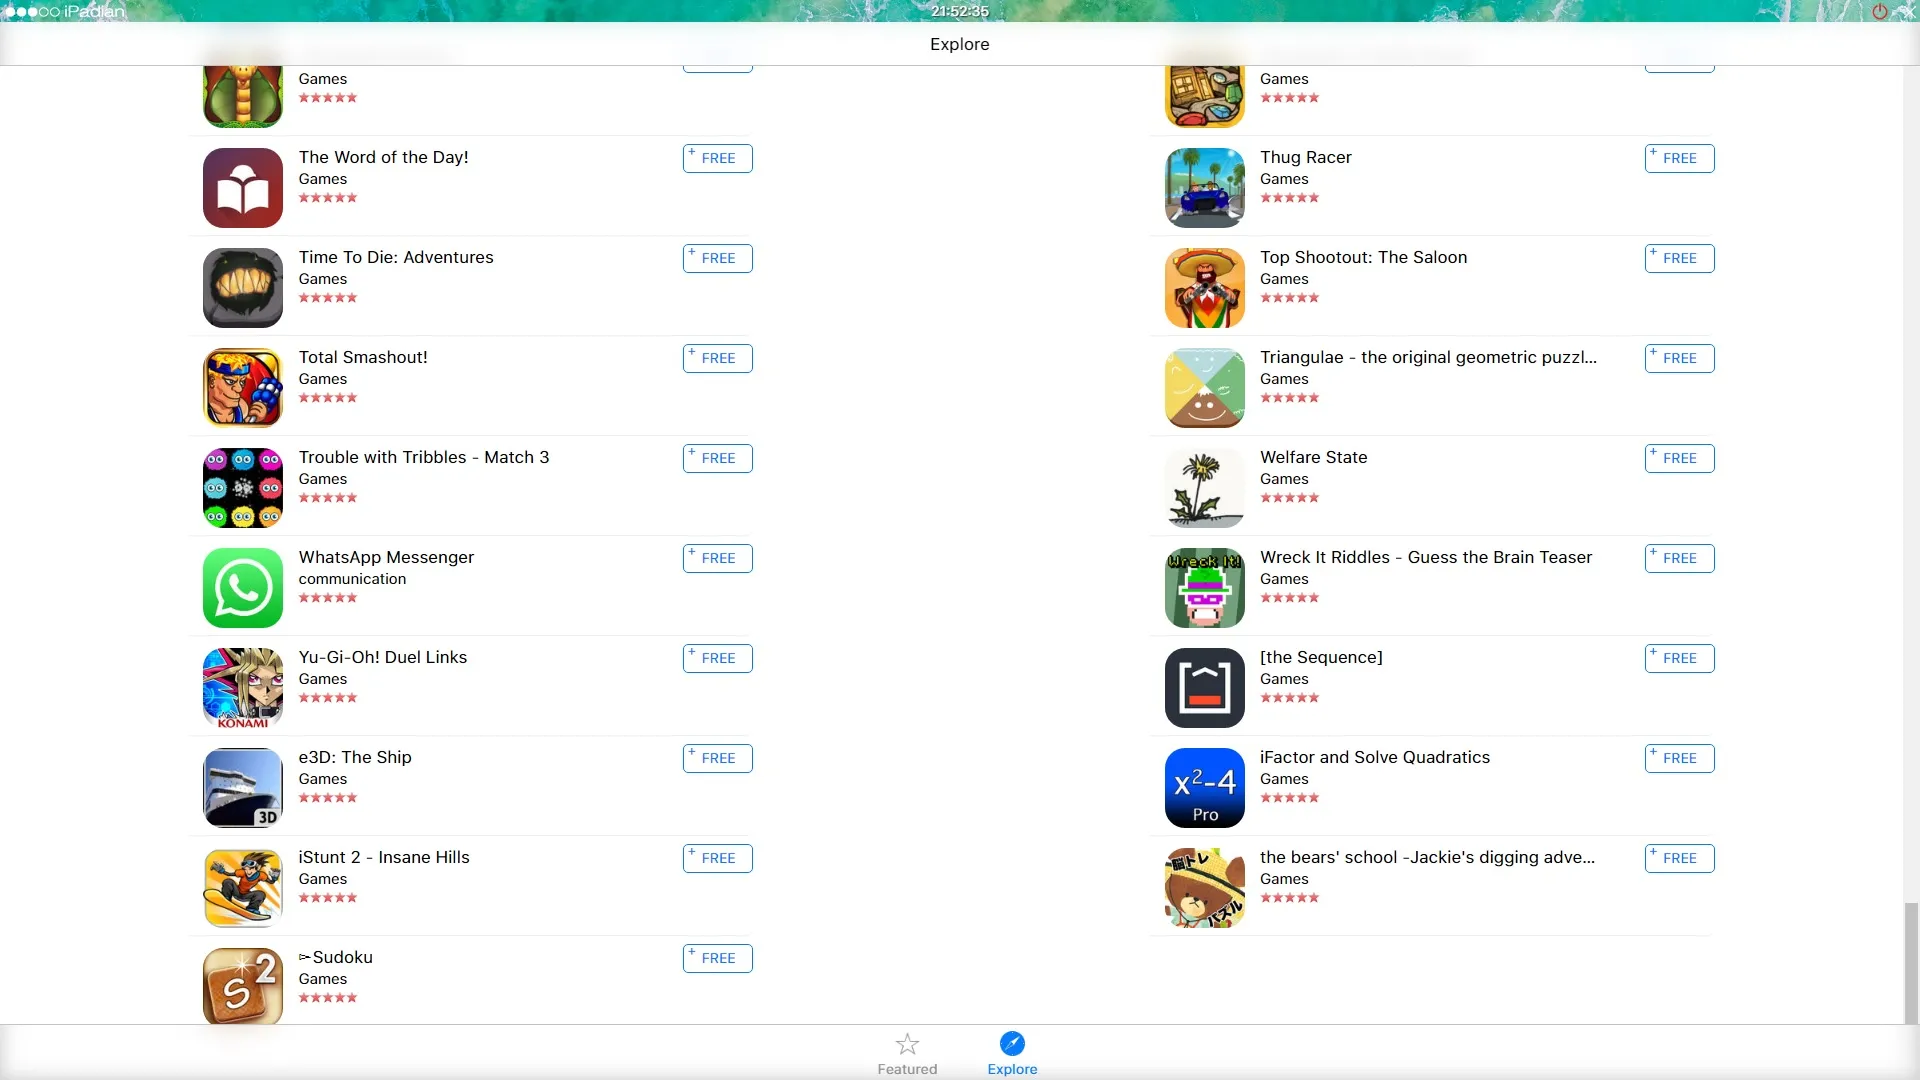Open the e3D: The Ship title
This screenshot has height=1080, width=1920.
[x=355, y=757]
